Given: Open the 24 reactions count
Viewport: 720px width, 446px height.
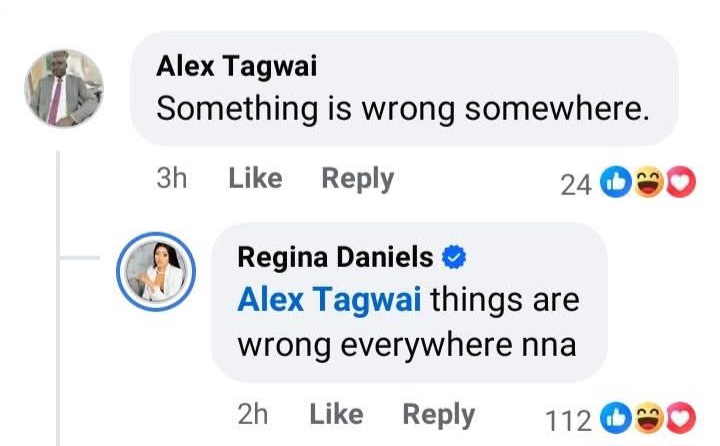Looking at the screenshot, I should (576, 184).
